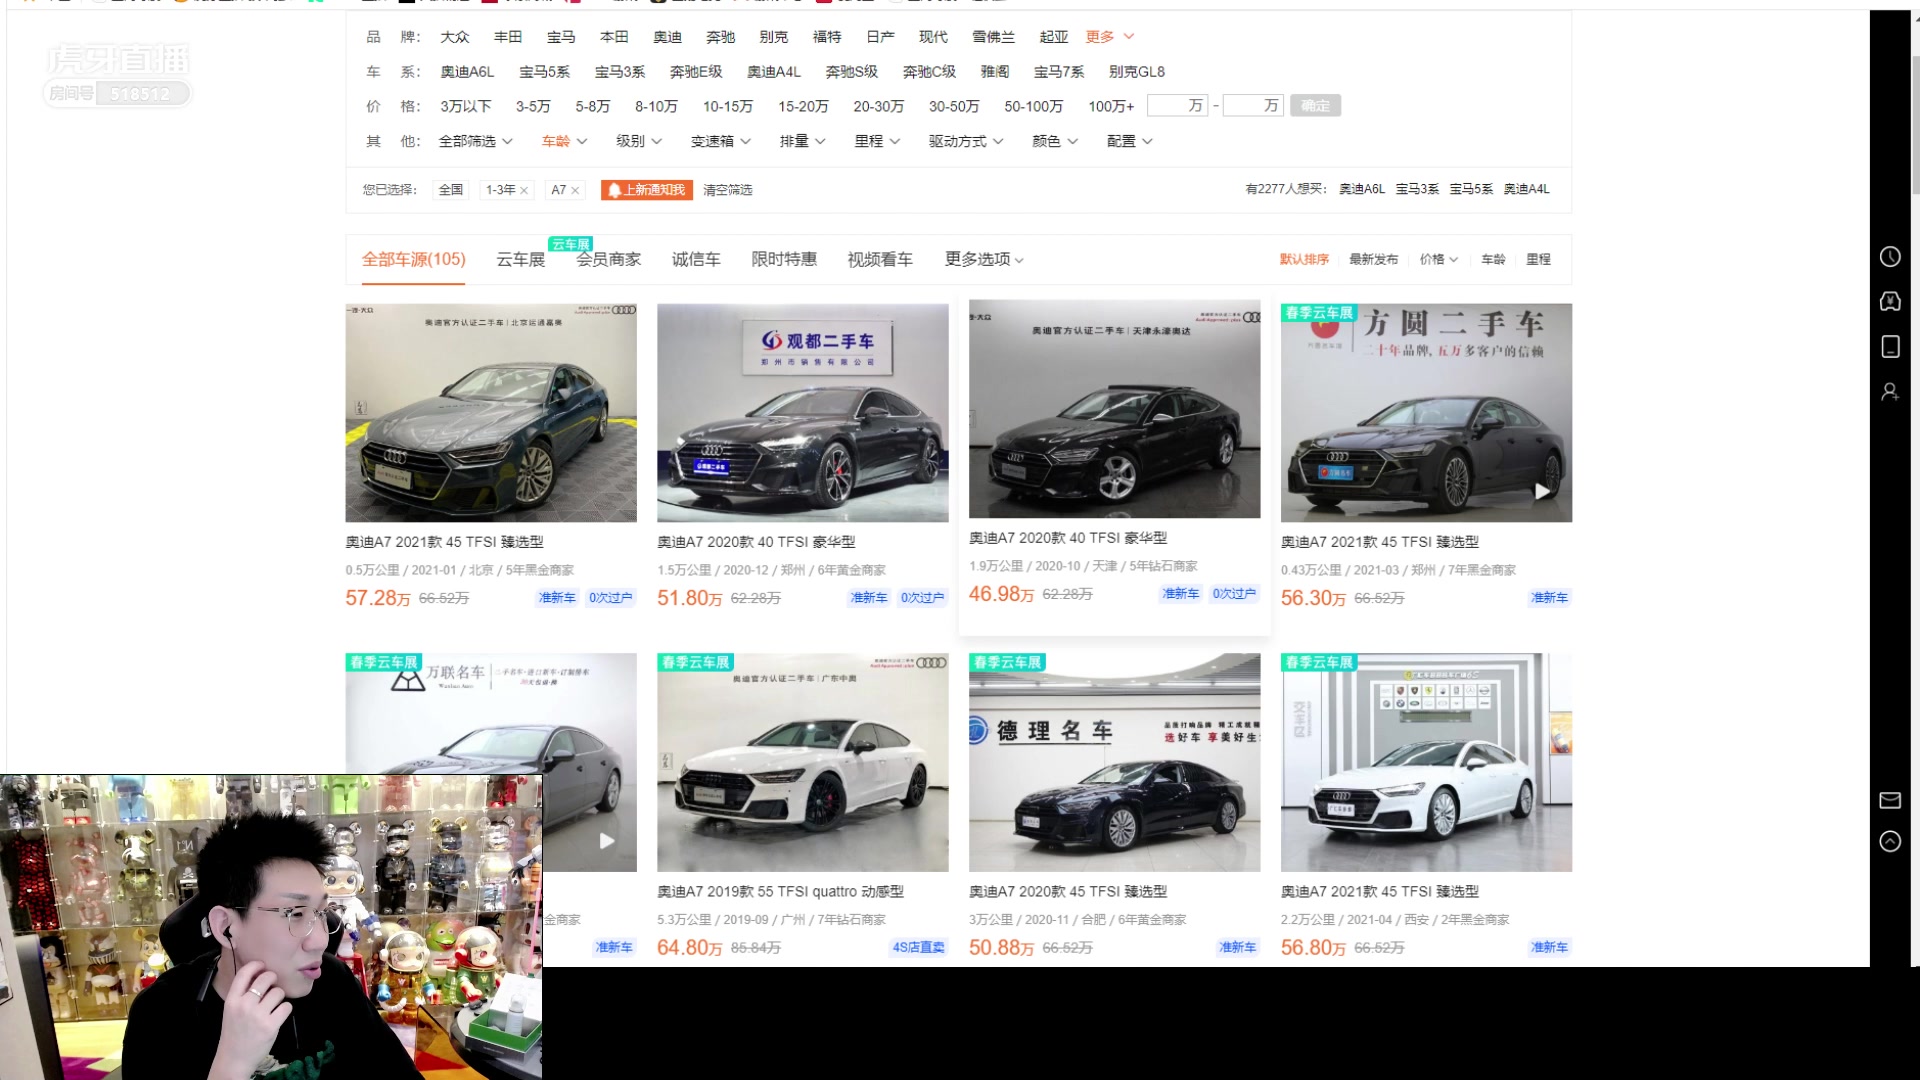Open the browsing history clock icon
1920x1080 pixels.
[x=1890, y=257]
